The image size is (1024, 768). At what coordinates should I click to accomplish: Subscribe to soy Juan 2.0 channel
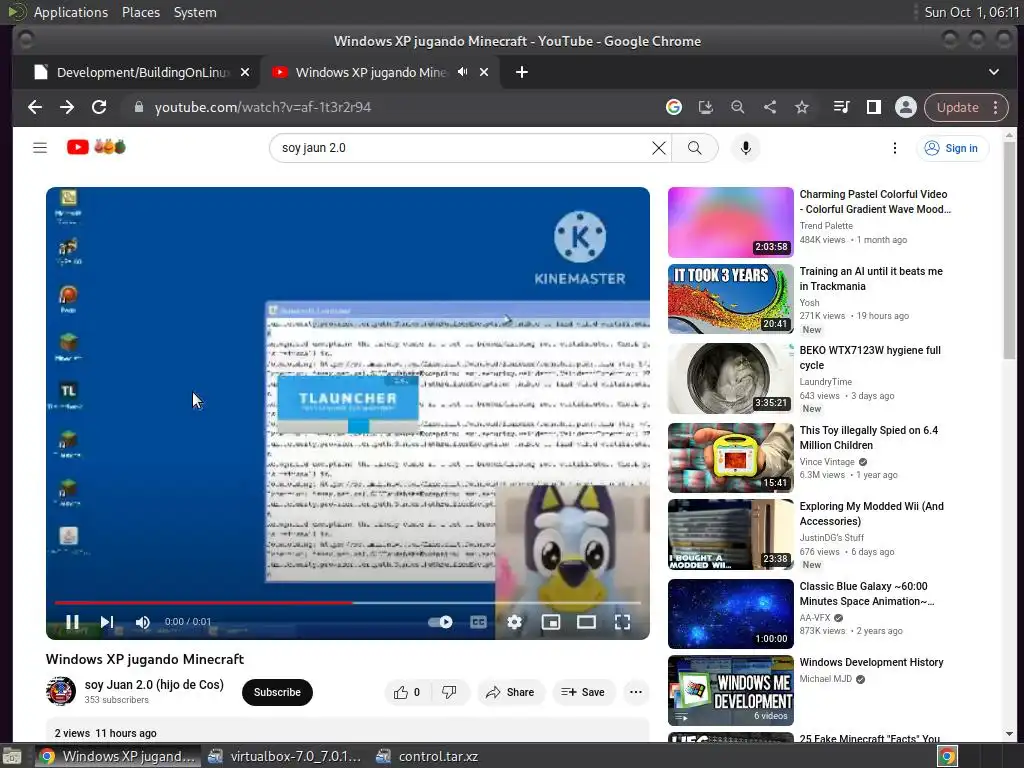click(x=277, y=692)
